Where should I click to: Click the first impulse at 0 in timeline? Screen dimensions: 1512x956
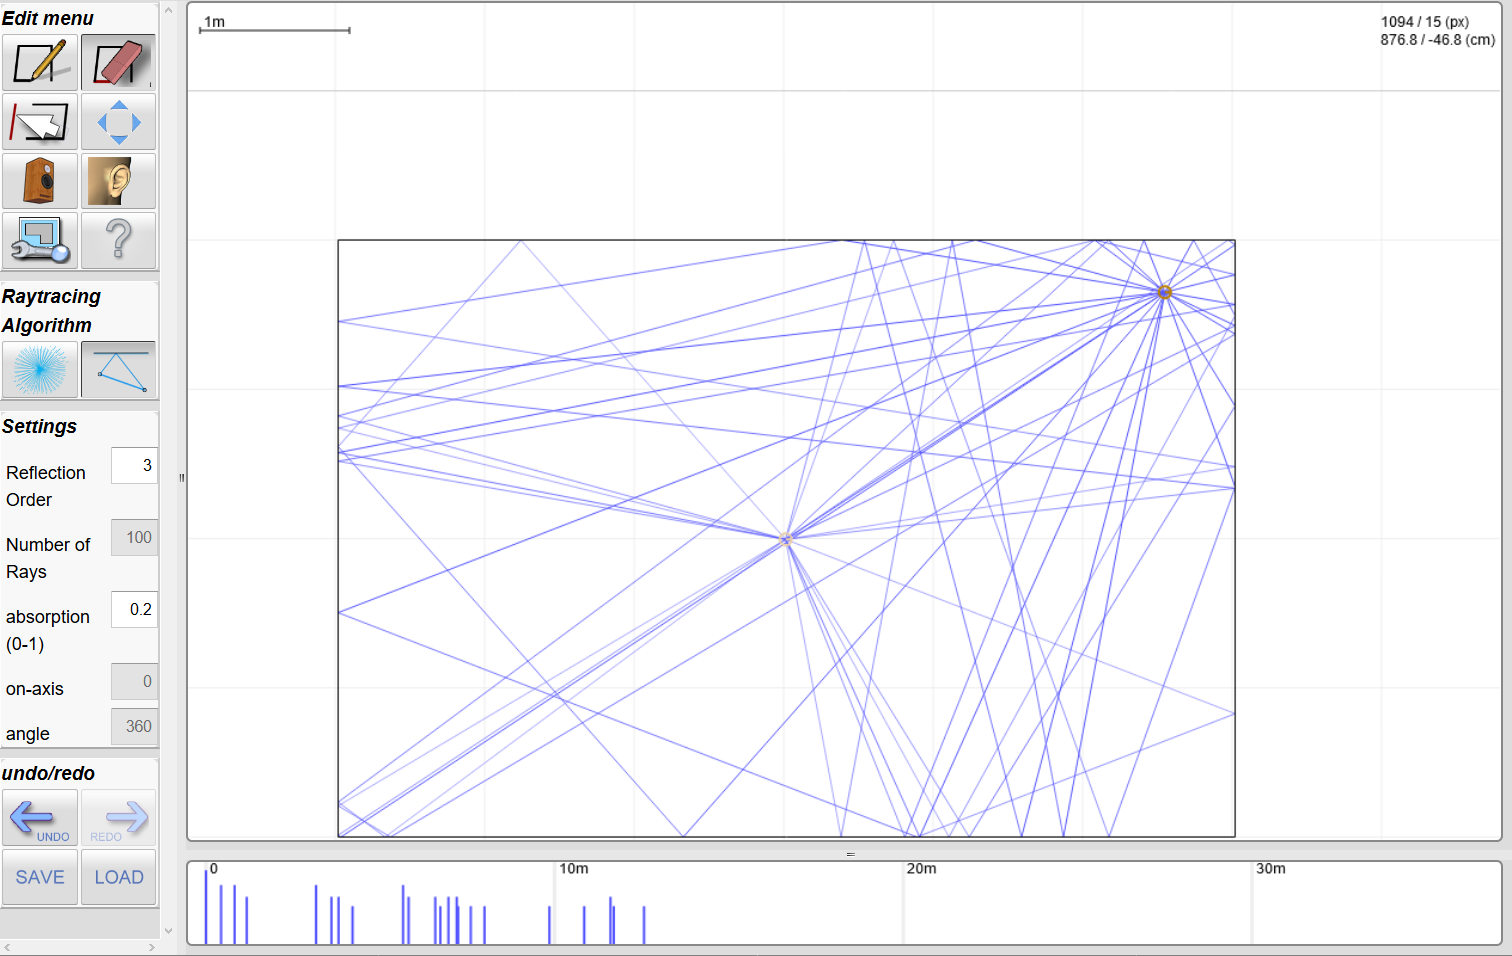click(206, 906)
